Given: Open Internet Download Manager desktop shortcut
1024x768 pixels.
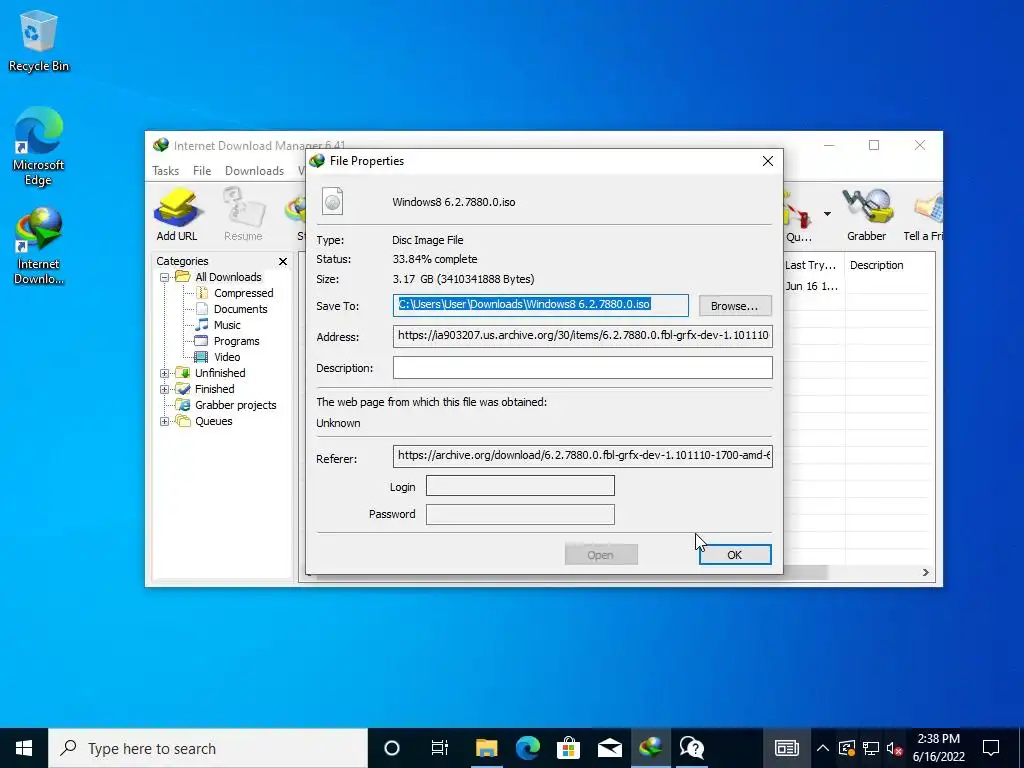Looking at the screenshot, I should coord(39,246).
